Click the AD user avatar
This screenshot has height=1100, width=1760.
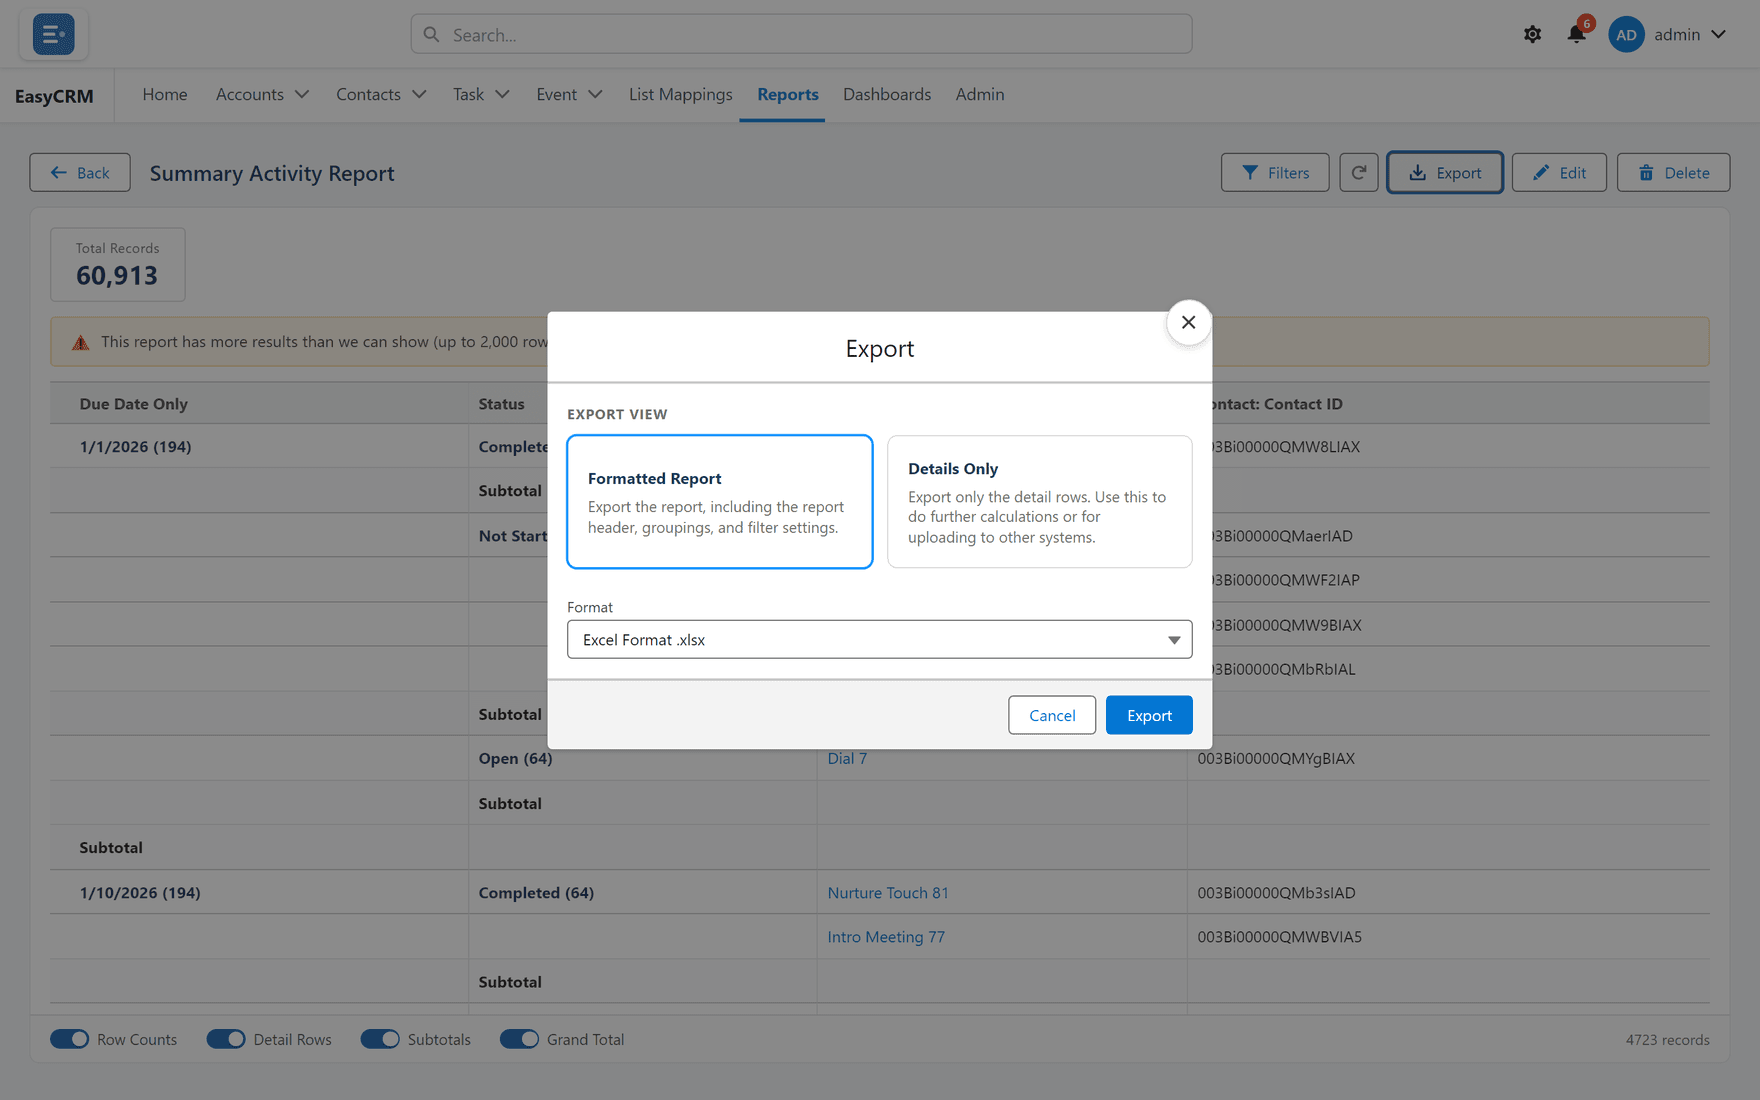coord(1626,34)
